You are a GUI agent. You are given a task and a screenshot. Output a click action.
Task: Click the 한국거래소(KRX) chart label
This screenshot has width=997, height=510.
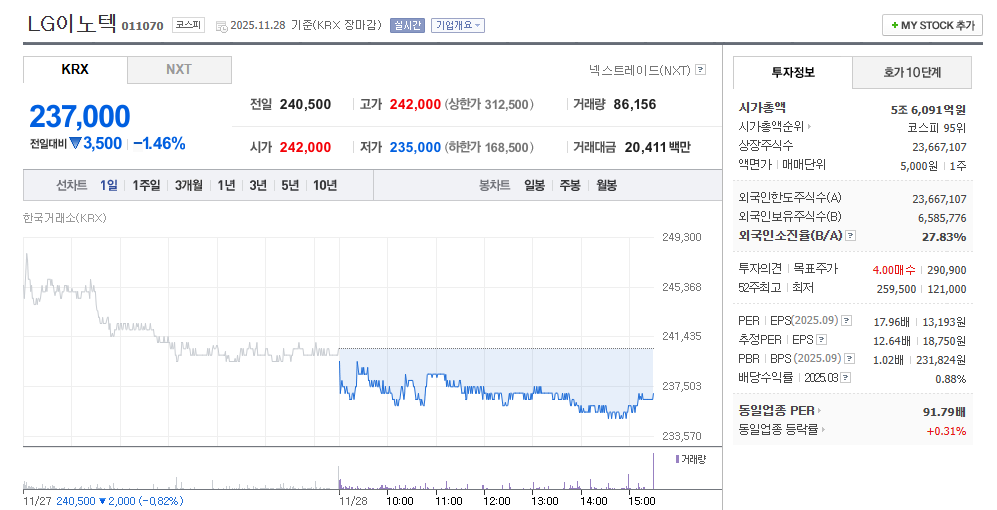click(65, 218)
